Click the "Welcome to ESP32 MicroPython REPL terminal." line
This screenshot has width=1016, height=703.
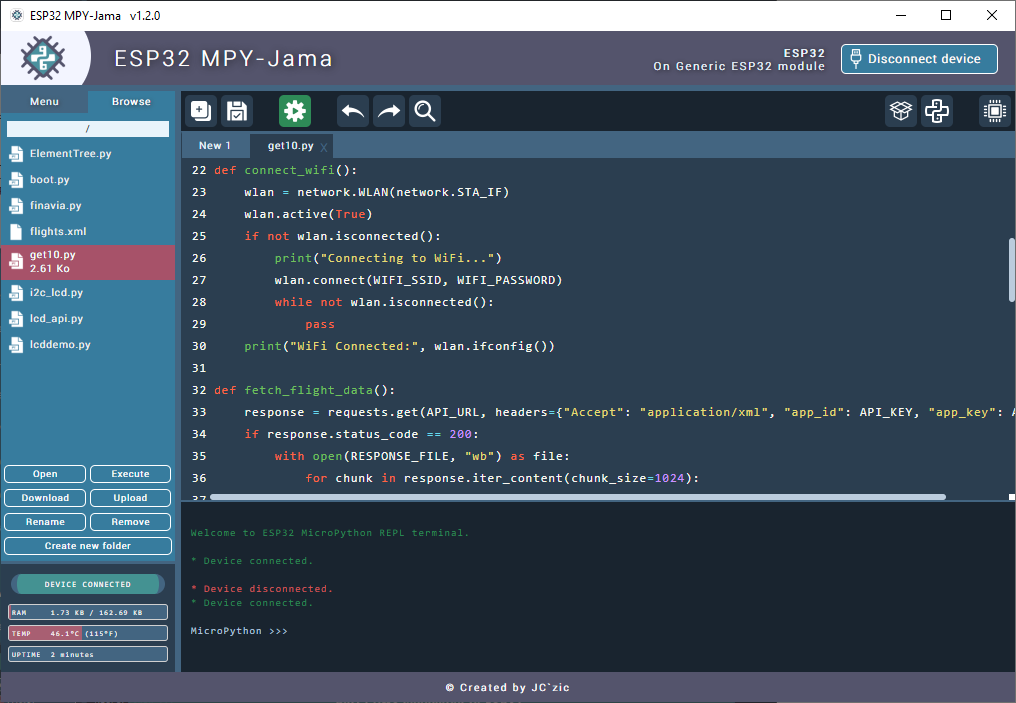click(329, 533)
